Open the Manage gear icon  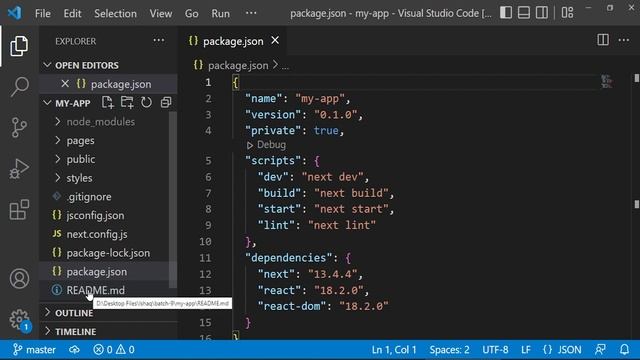click(x=19, y=319)
